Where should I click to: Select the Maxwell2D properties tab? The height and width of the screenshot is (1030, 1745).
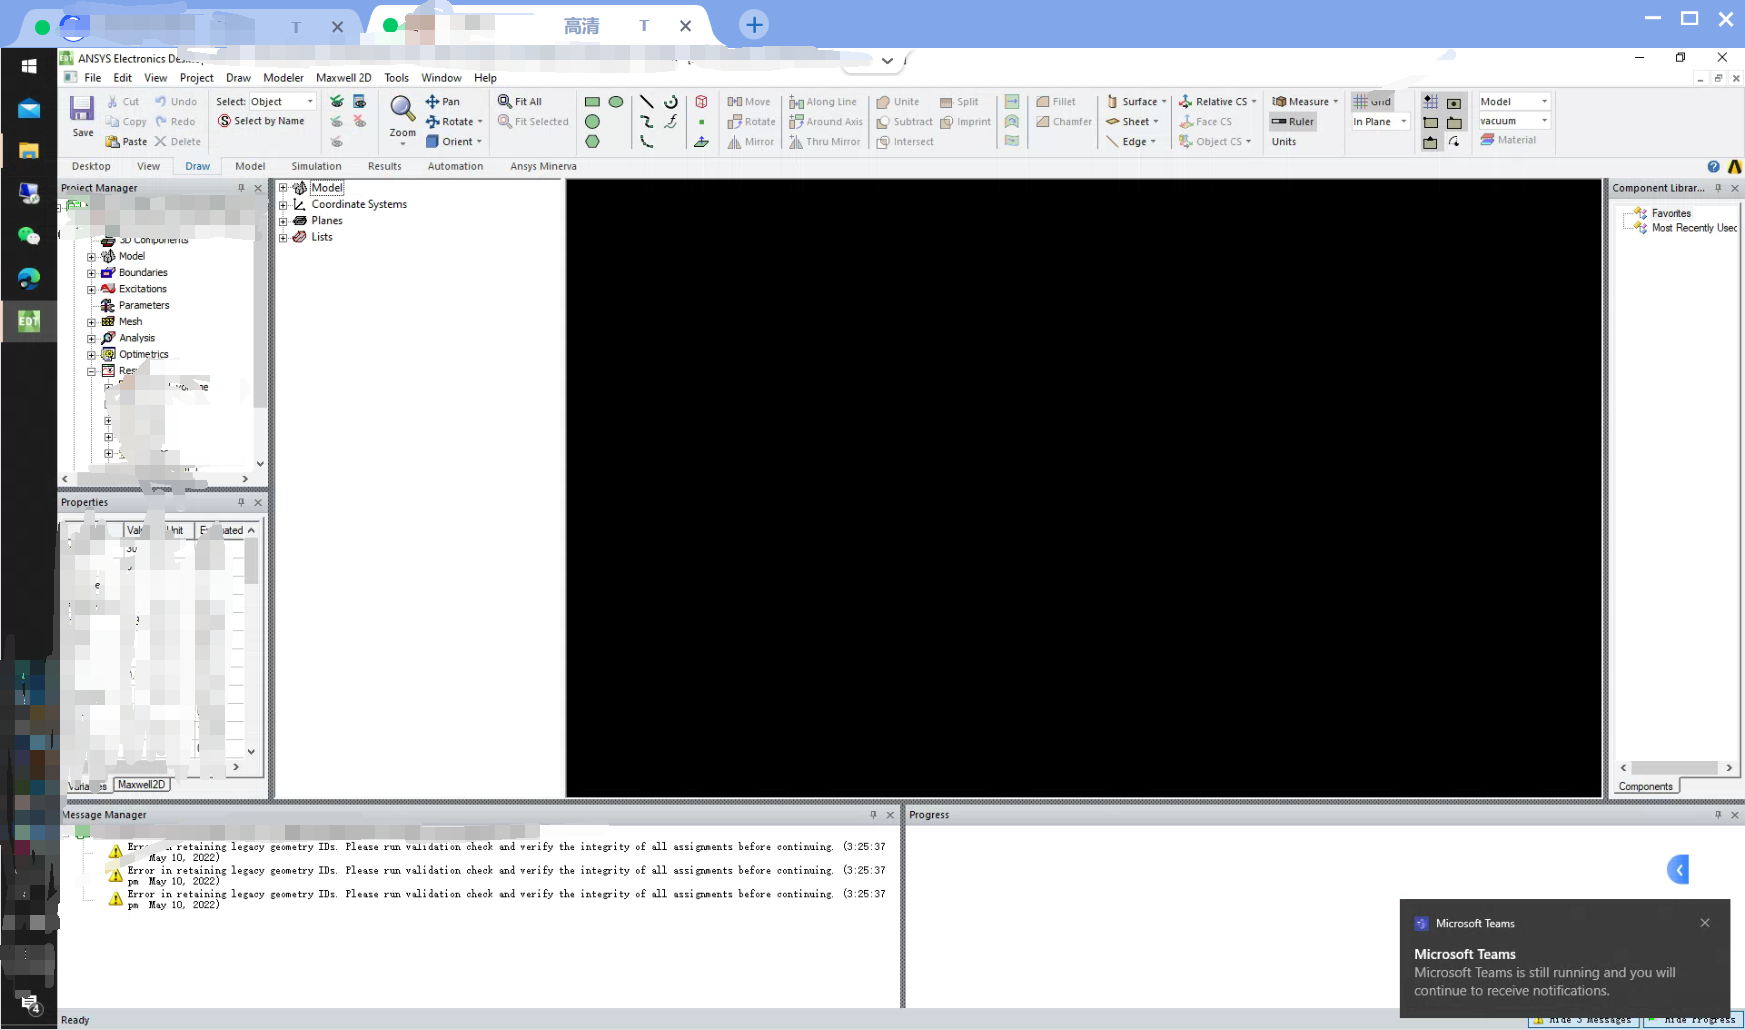click(x=141, y=785)
